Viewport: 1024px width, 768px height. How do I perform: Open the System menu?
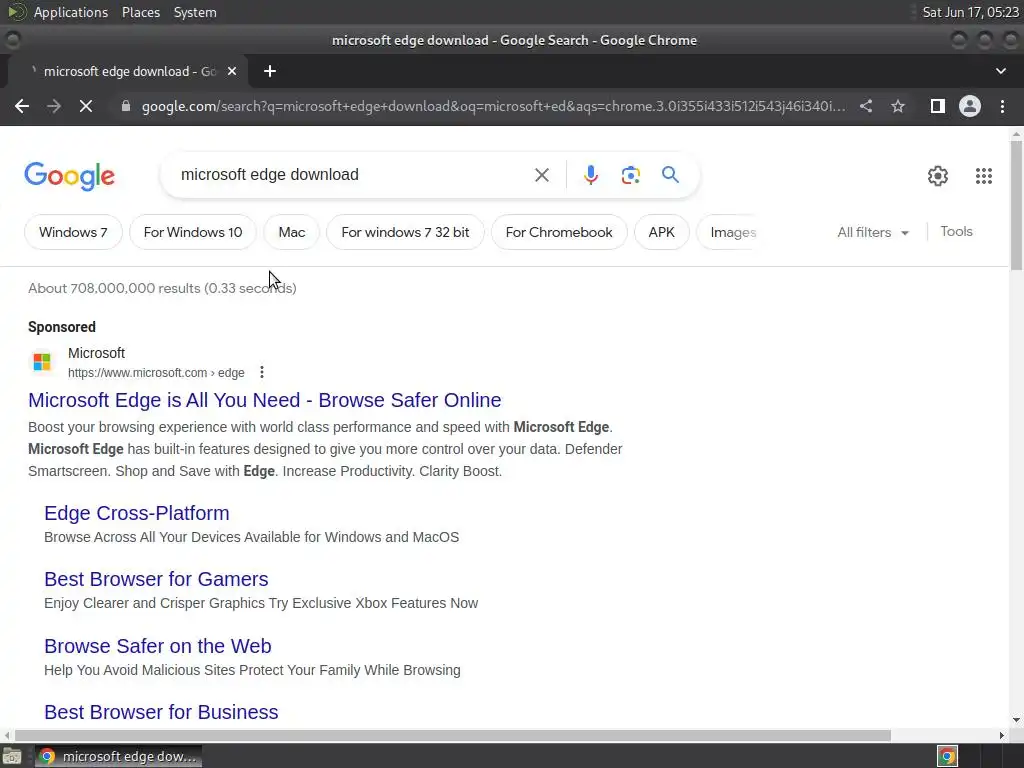[x=195, y=12]
